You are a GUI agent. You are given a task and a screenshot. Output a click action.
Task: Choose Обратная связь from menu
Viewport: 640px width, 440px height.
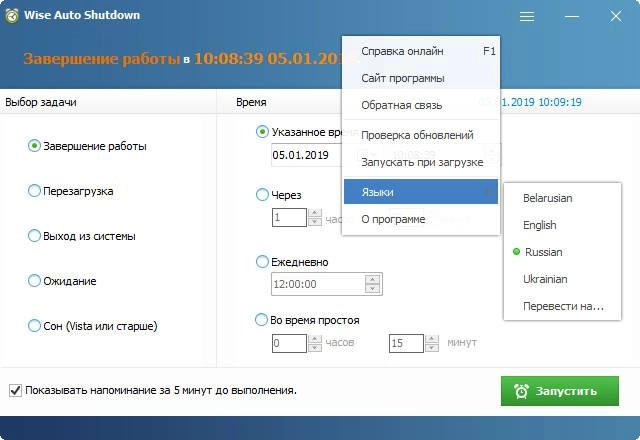pyautogui.click(x=421, y=105)
